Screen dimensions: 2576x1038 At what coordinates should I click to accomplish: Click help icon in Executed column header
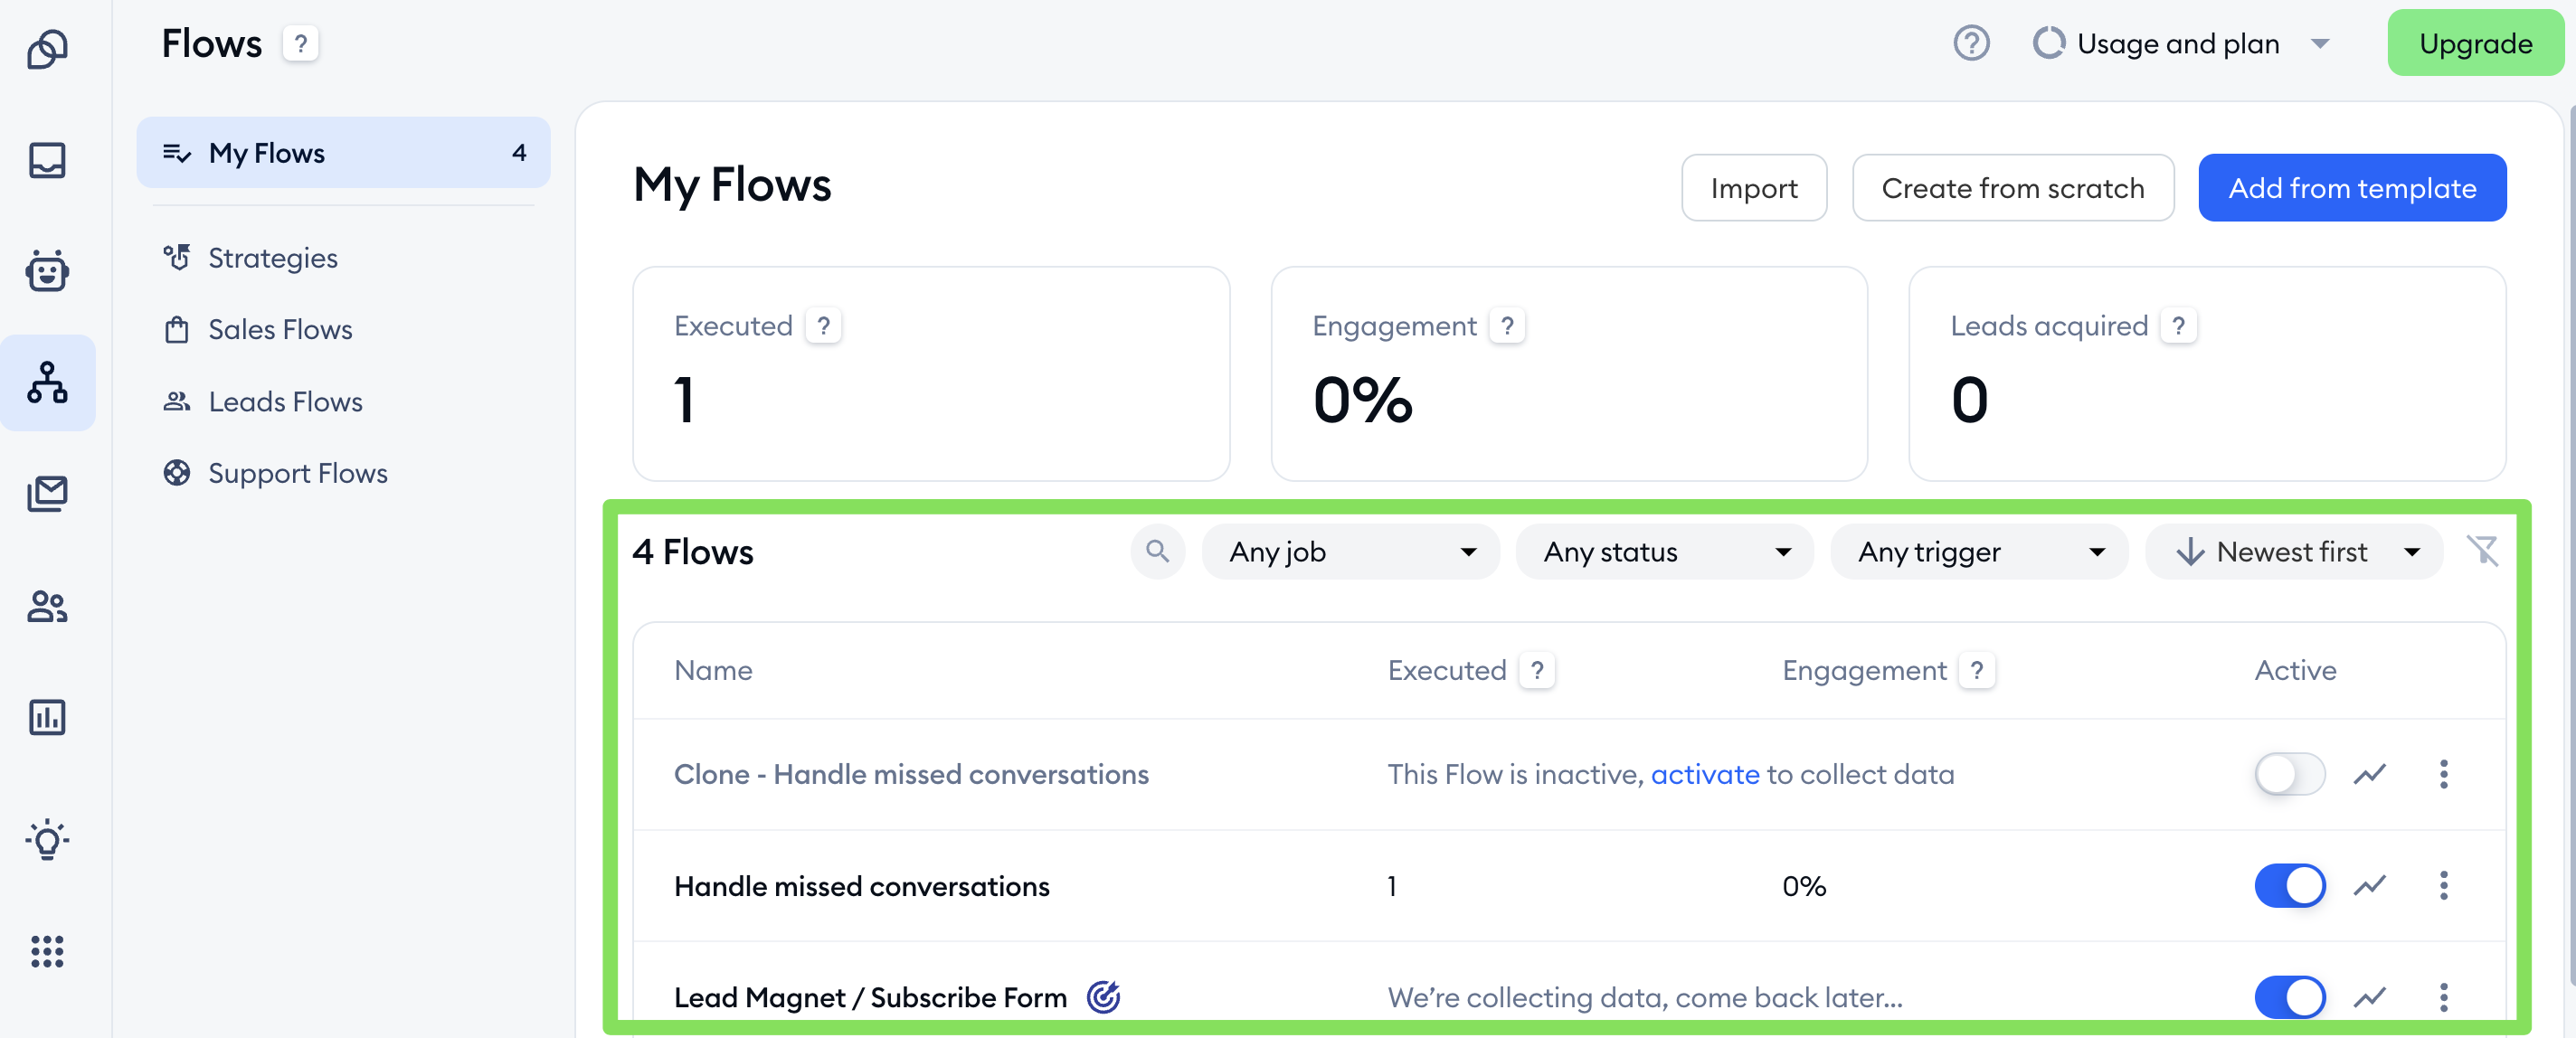click(1537, 670)
